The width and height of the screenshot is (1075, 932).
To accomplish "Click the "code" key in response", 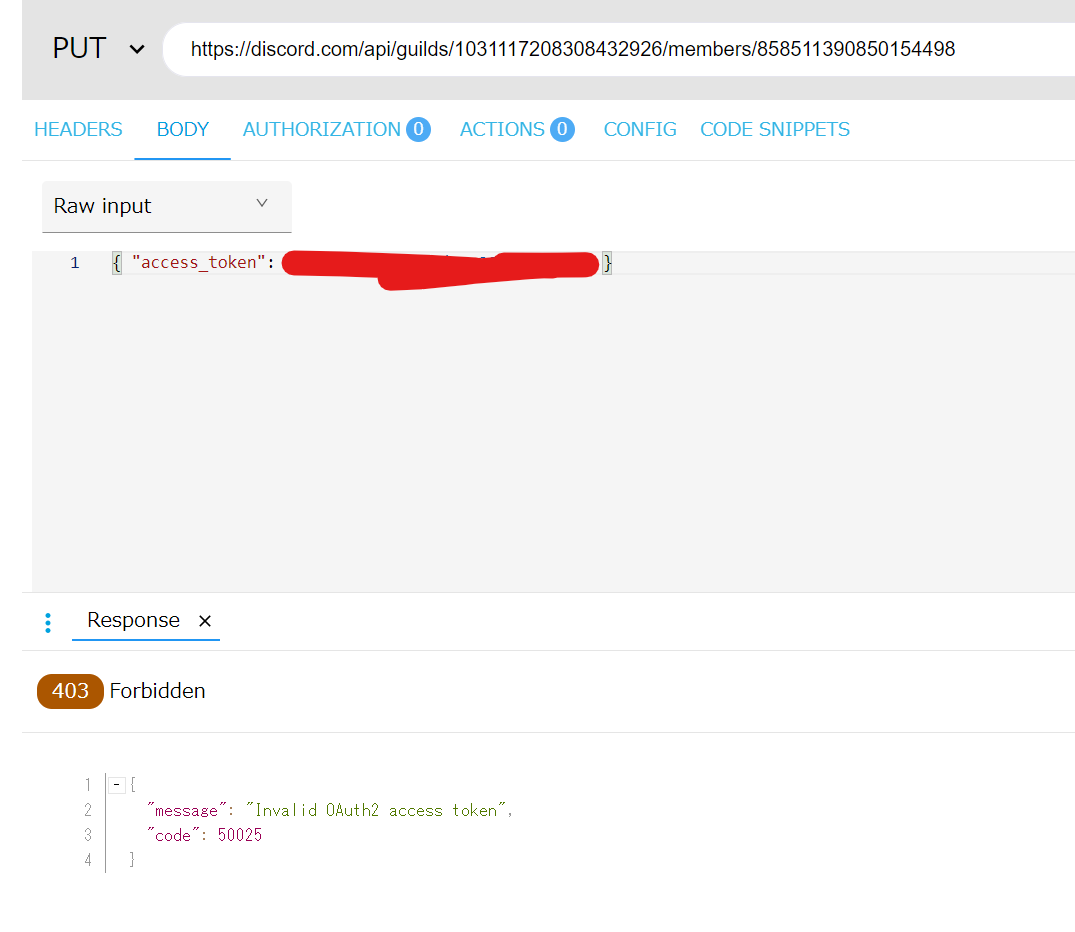I will click(173, 835).
